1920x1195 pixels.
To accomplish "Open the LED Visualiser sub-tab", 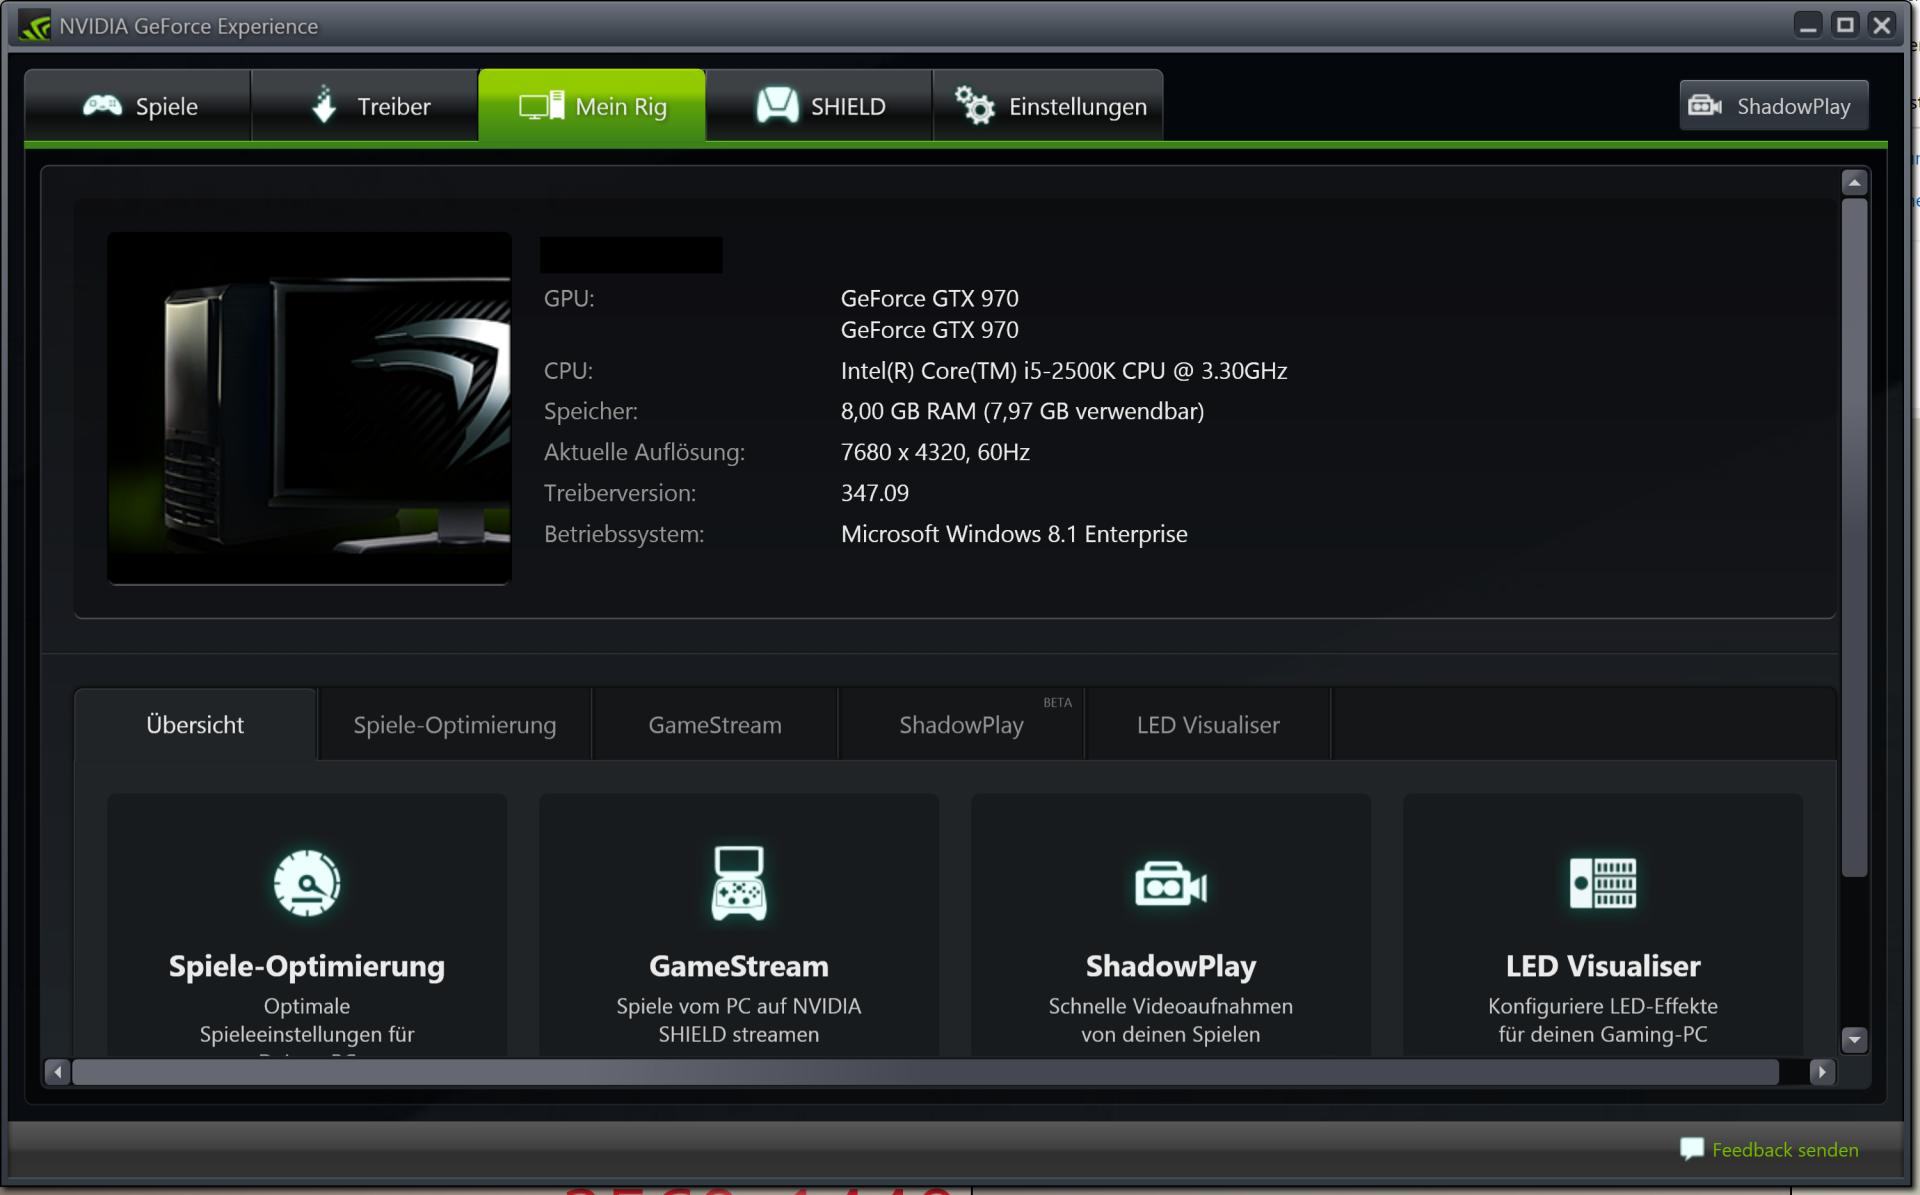I will [1208, 725].
